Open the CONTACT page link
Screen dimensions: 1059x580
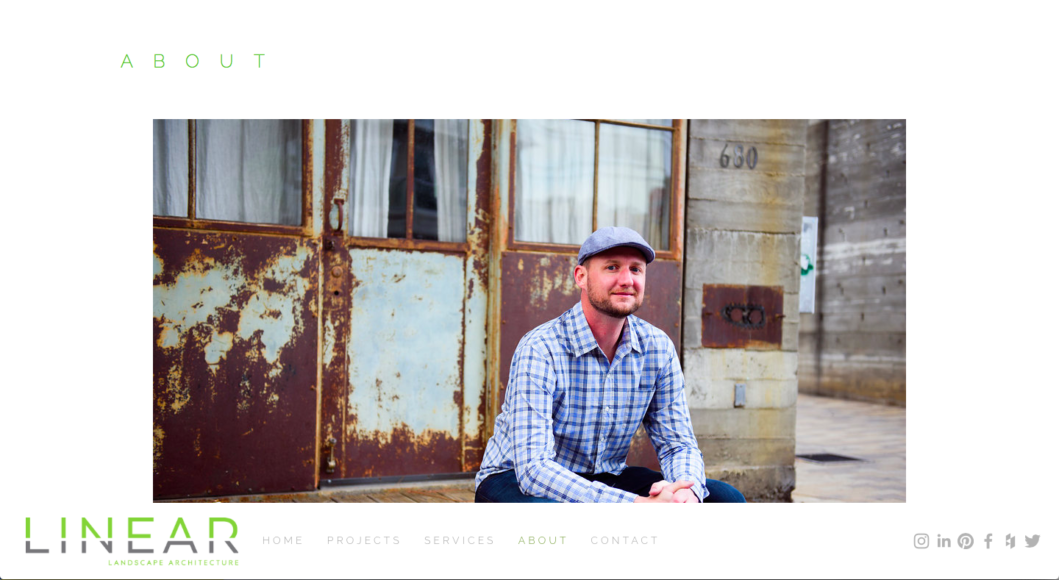point(624,540)
